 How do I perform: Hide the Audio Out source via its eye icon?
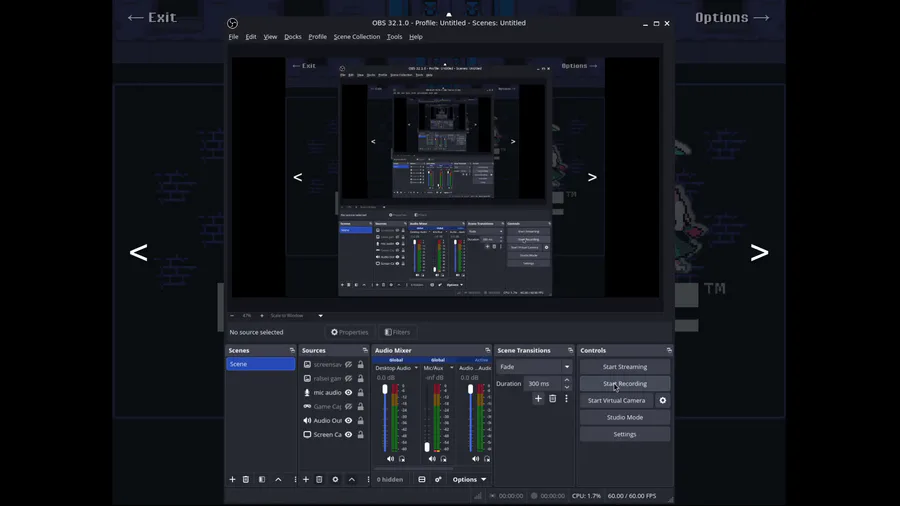(348, 421)
